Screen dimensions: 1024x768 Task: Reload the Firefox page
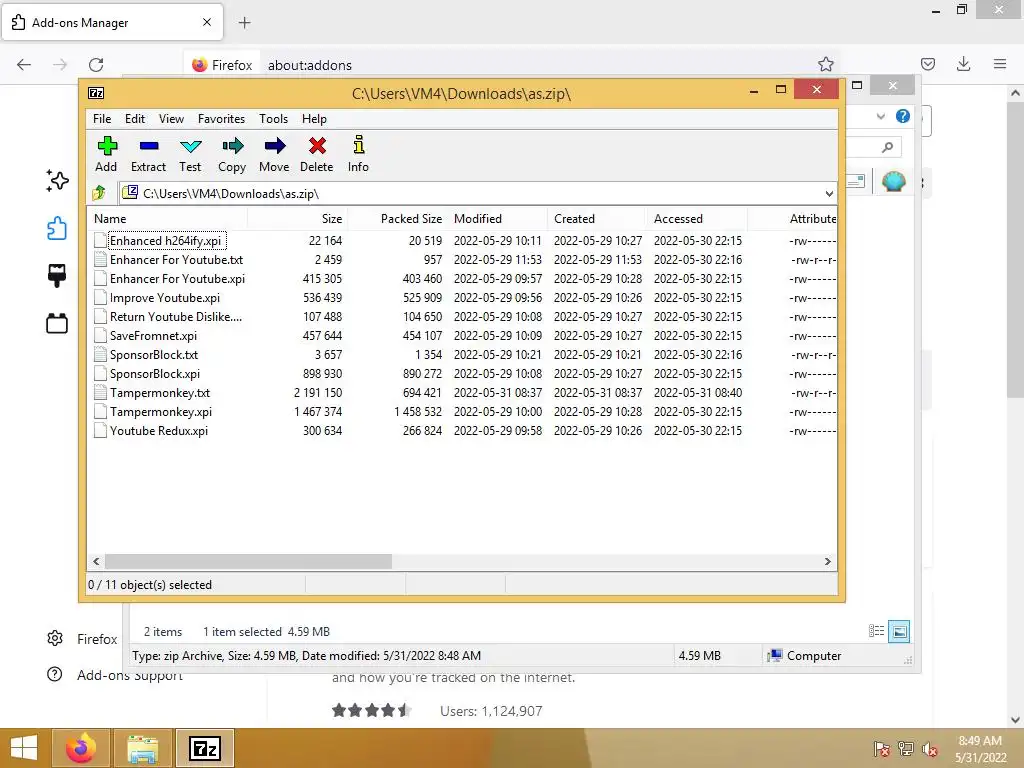pyautogui.click(x=96, y=65)
